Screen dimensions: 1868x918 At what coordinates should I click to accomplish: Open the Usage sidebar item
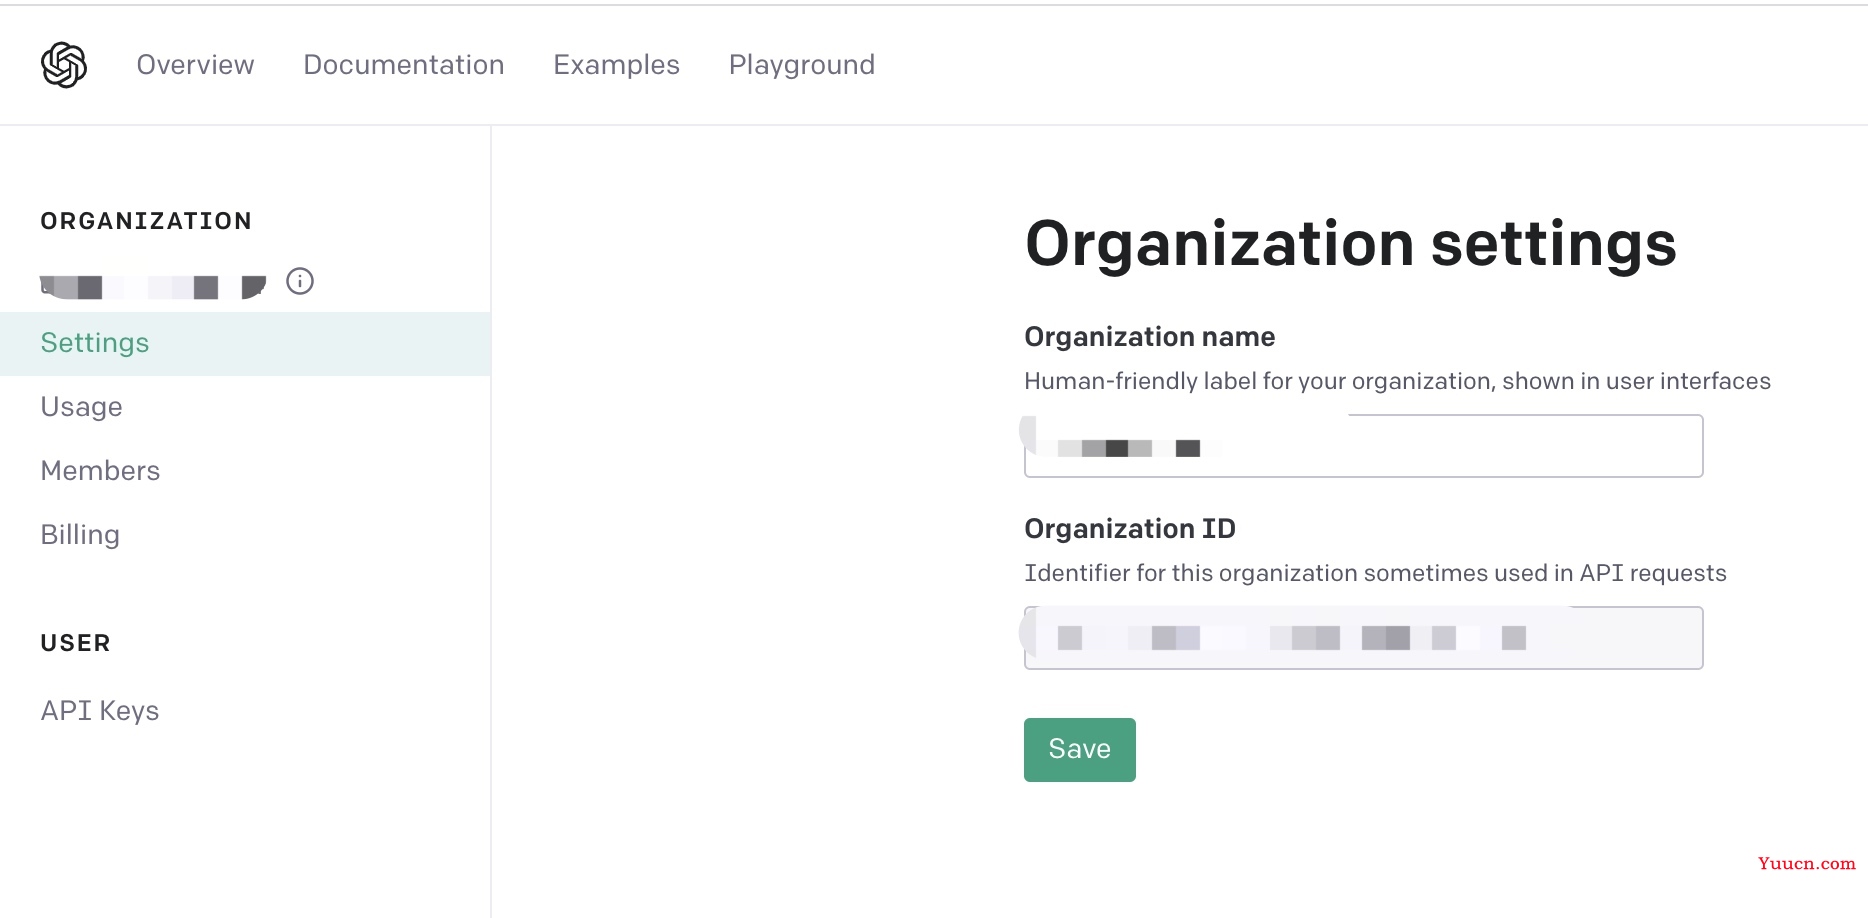click(82, 407)
